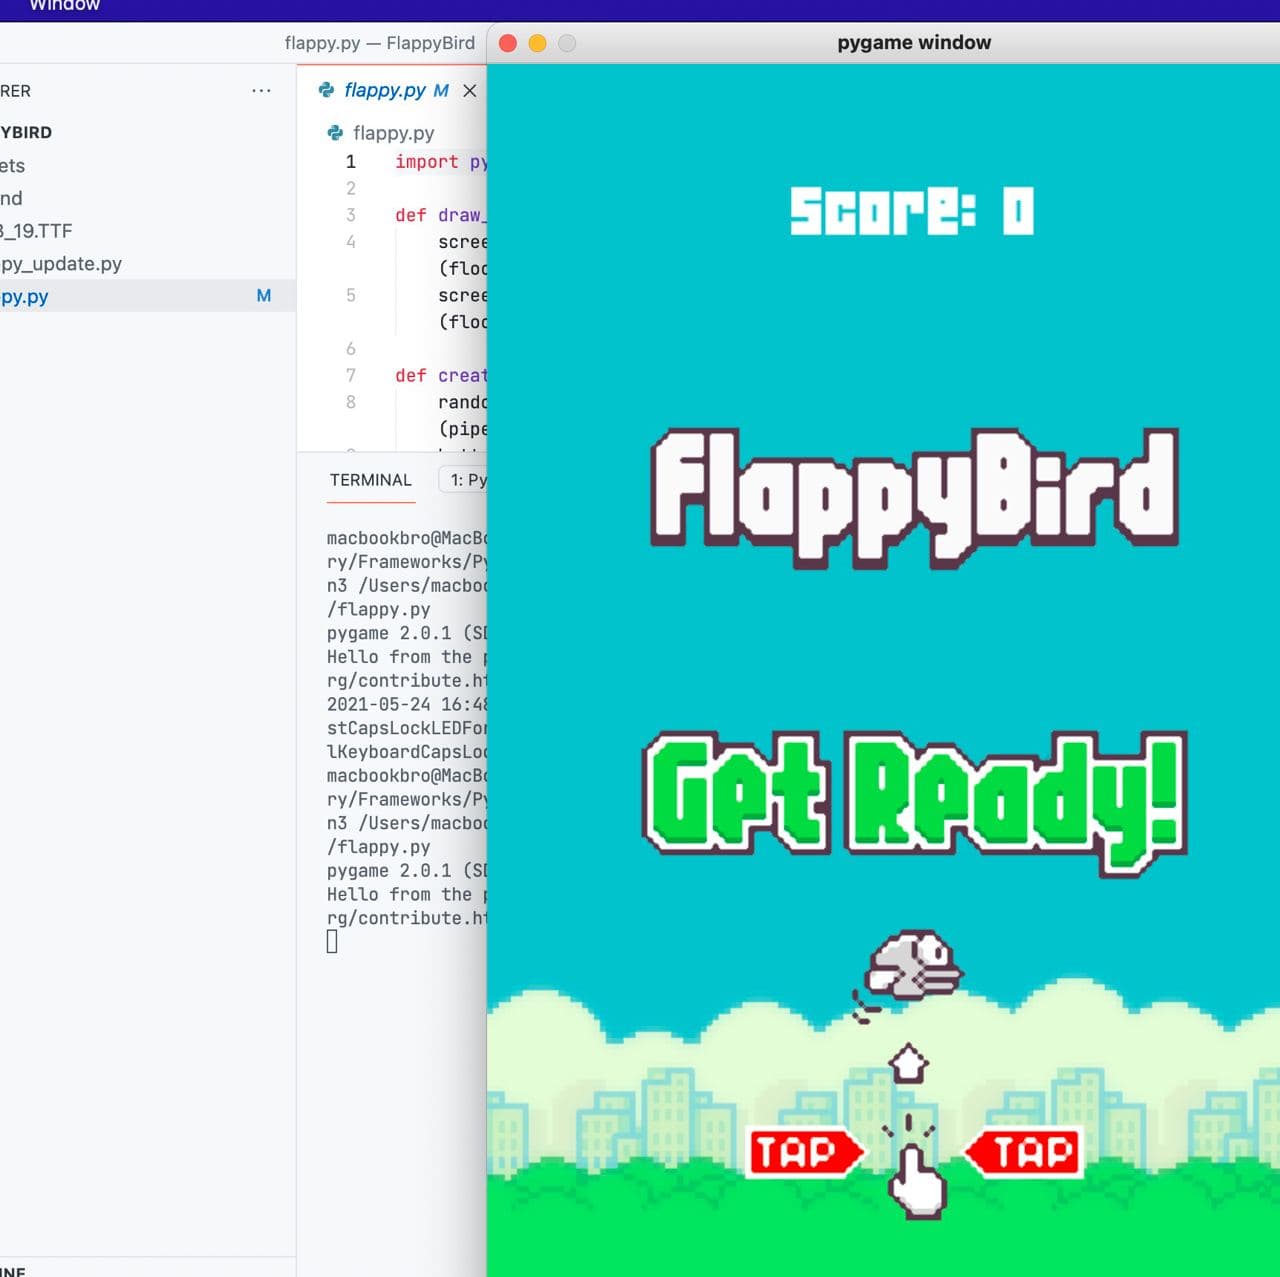
Task: Click the explorer more actions ellipsis
Action: [261, 90]
